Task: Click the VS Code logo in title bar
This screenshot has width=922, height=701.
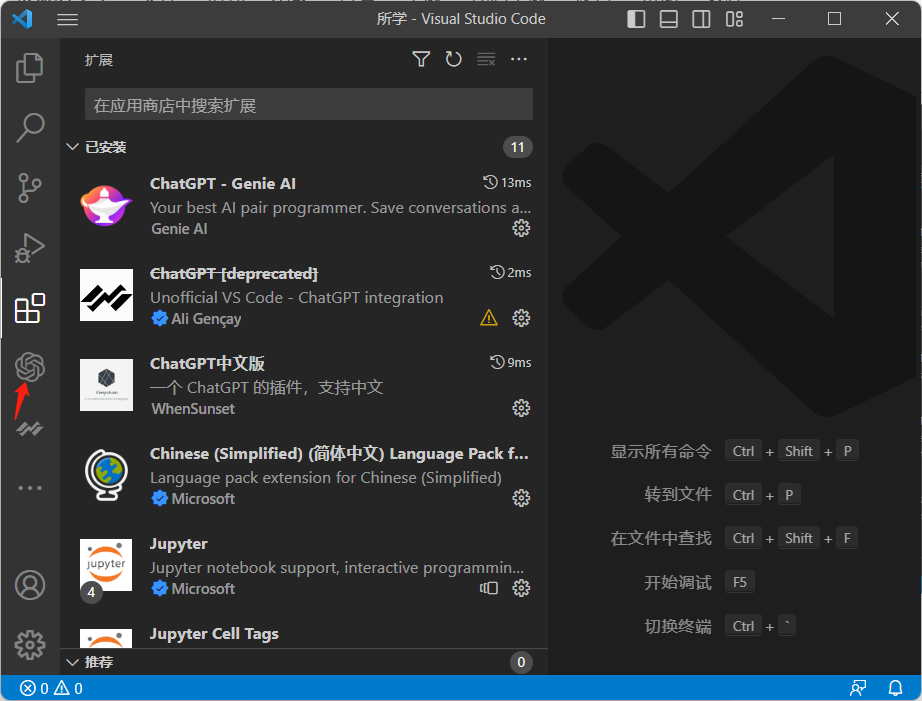Action: click(22, 19)
